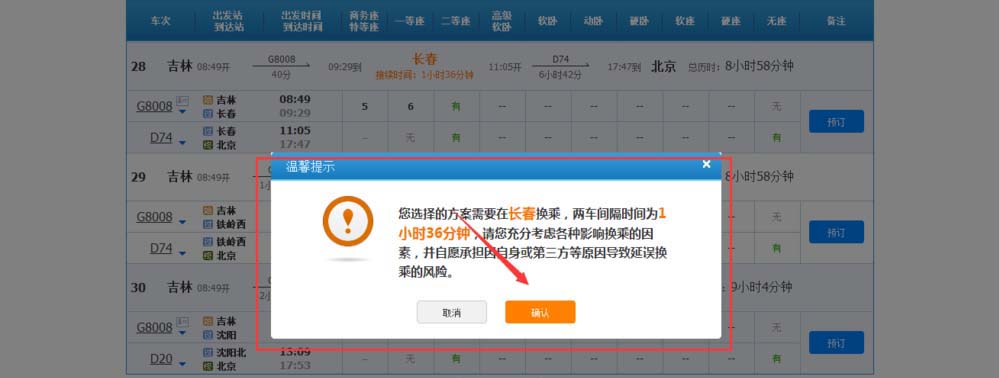Click station icon beside 铁岭西 in G8008 吉林–铁岭西 row

(208, 224)
